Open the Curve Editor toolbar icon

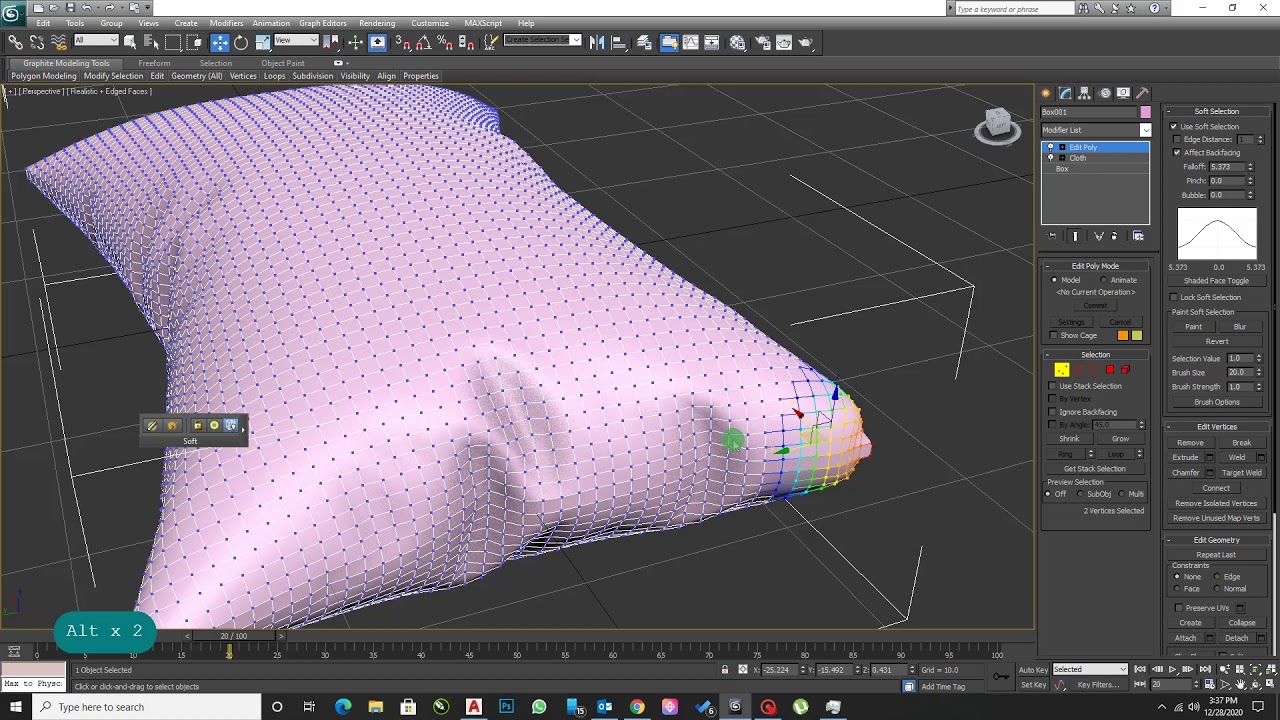[x=689, y=42]
